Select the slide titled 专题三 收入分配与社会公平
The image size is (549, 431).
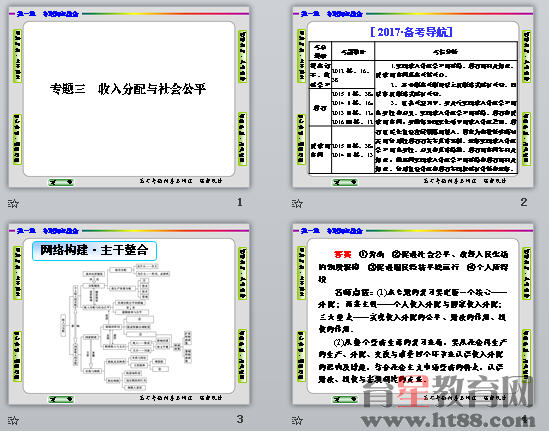pos(129,97)
